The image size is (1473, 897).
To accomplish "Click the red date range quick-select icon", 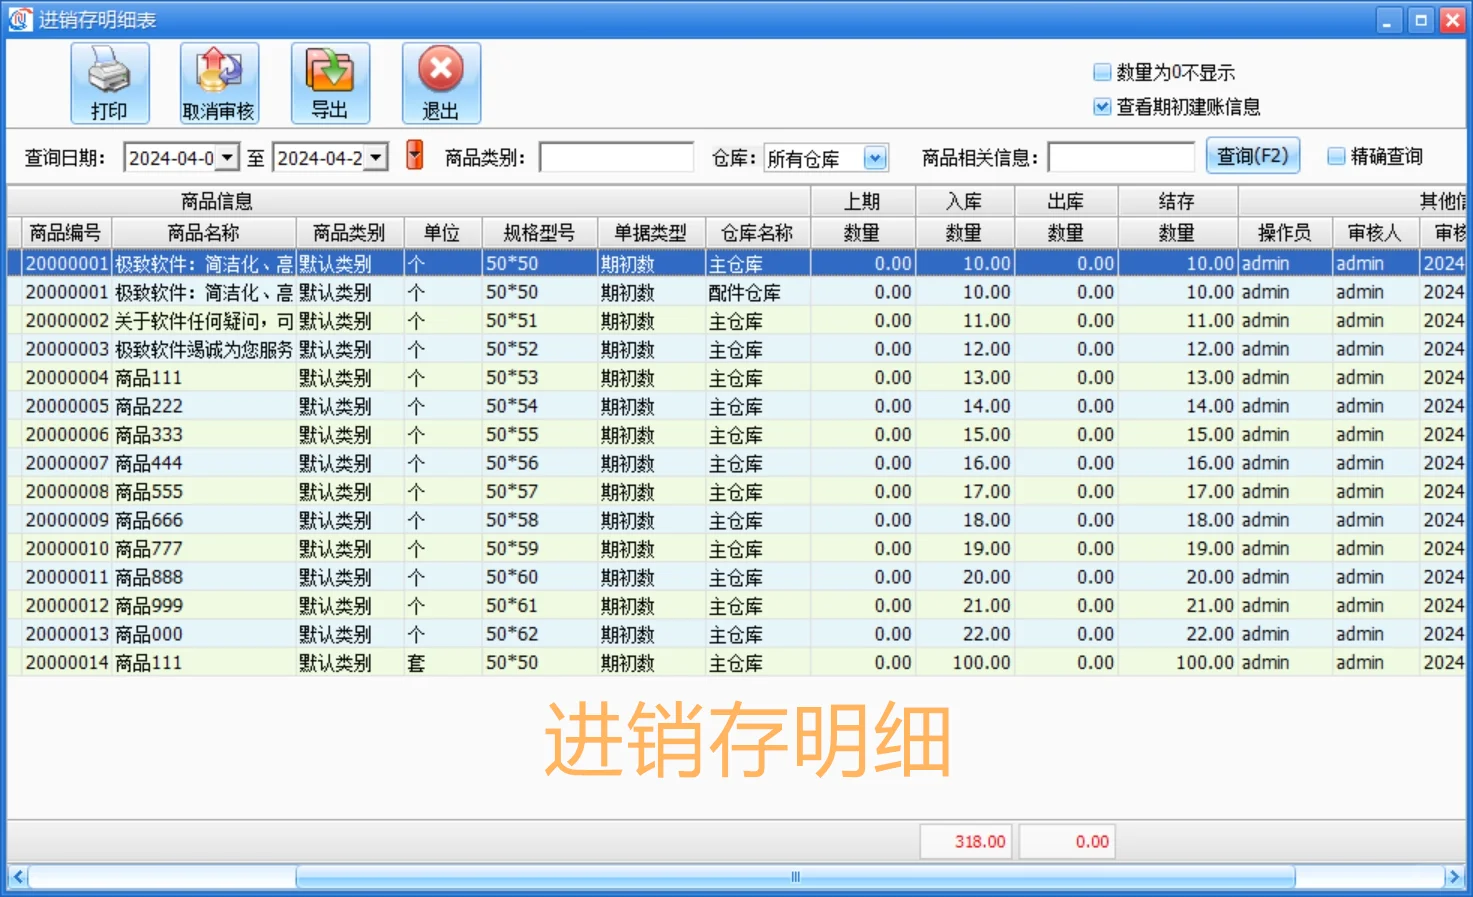I will pos(414,155).
